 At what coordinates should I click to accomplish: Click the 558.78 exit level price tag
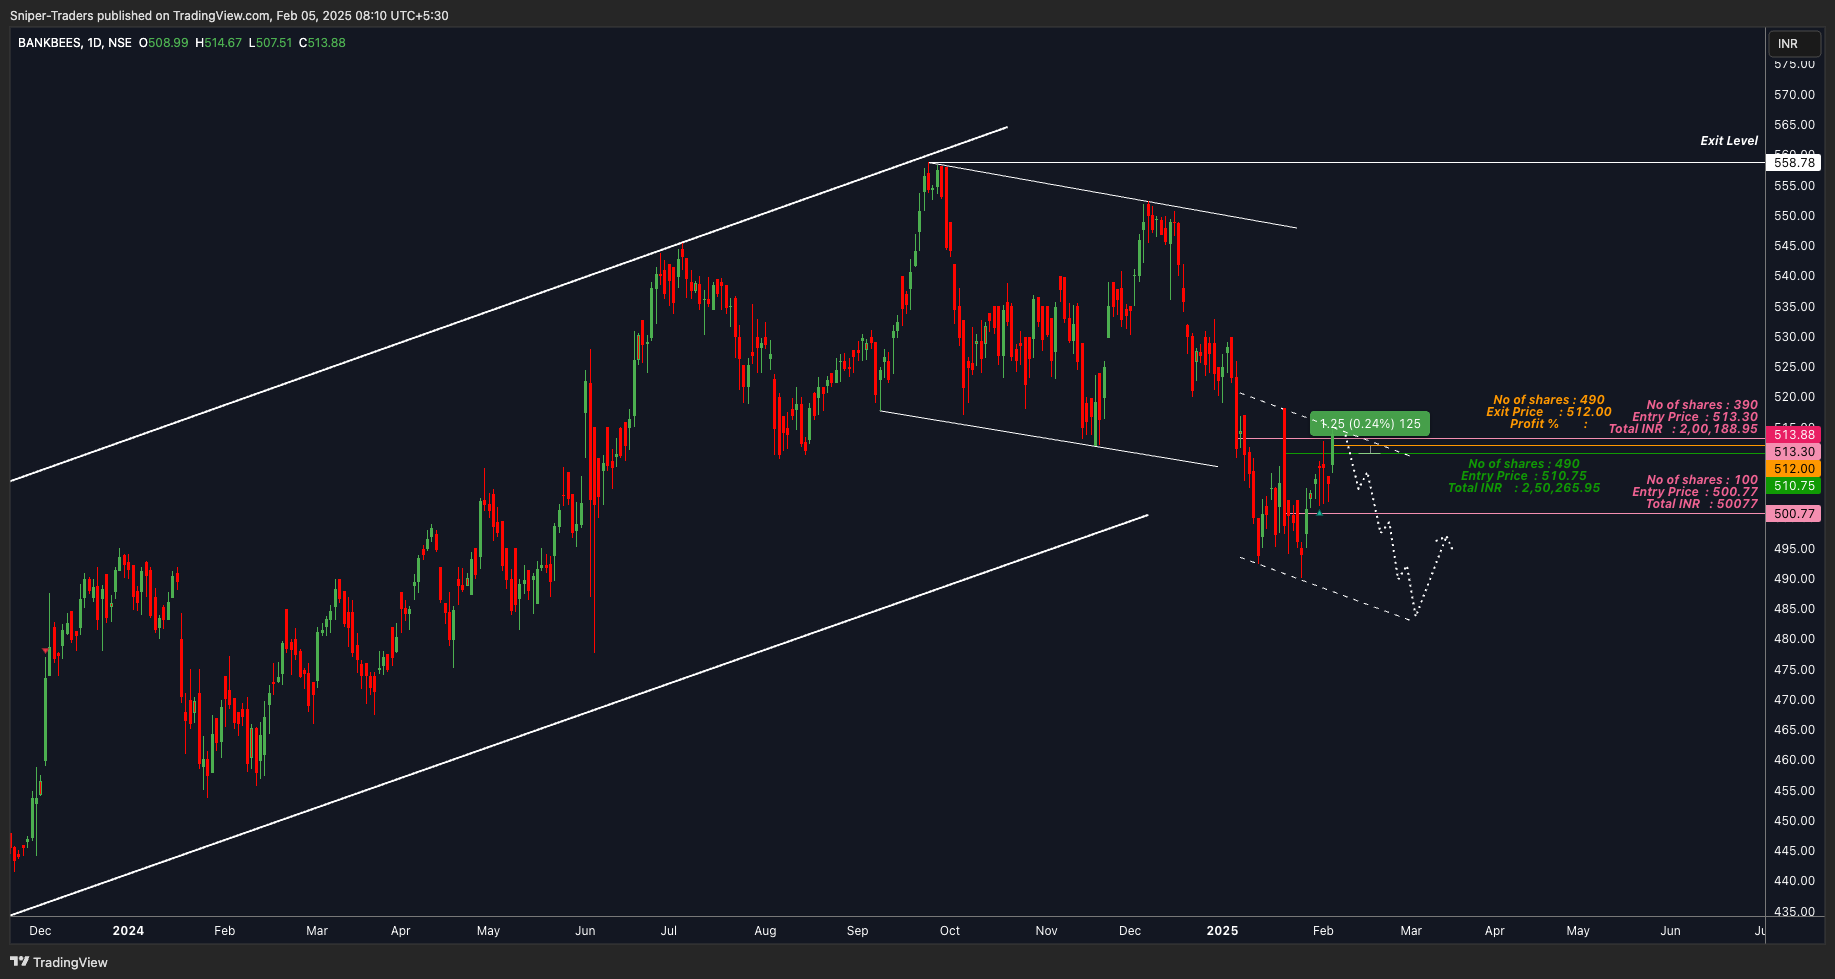coord(1794,162)
